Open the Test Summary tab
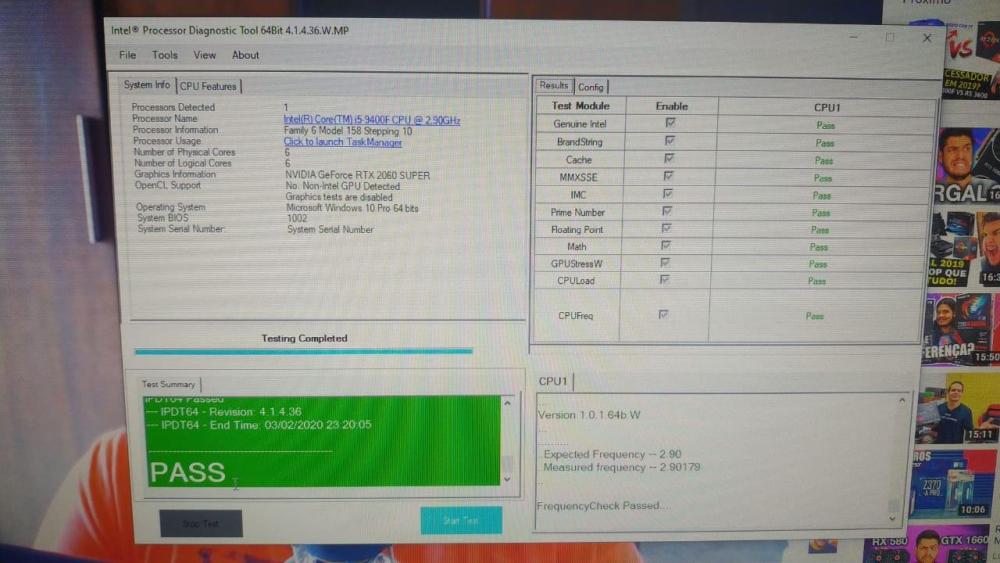This screenshot has height=563, width=1000. 168,384
